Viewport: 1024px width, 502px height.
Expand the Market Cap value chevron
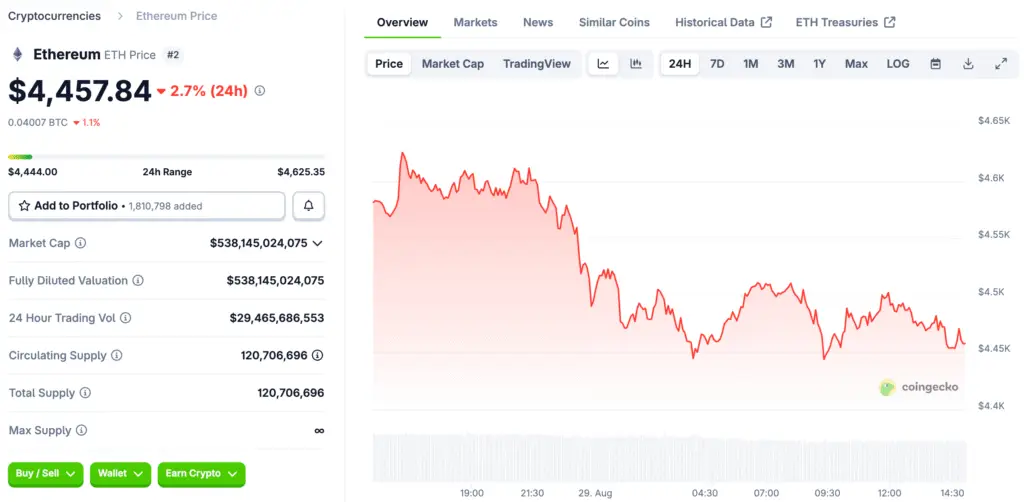coord(318,243)
